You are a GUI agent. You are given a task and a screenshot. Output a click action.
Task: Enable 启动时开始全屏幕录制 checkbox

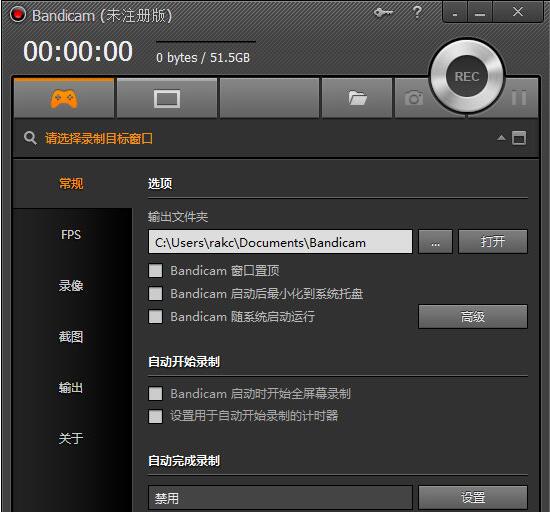(155, 393)
